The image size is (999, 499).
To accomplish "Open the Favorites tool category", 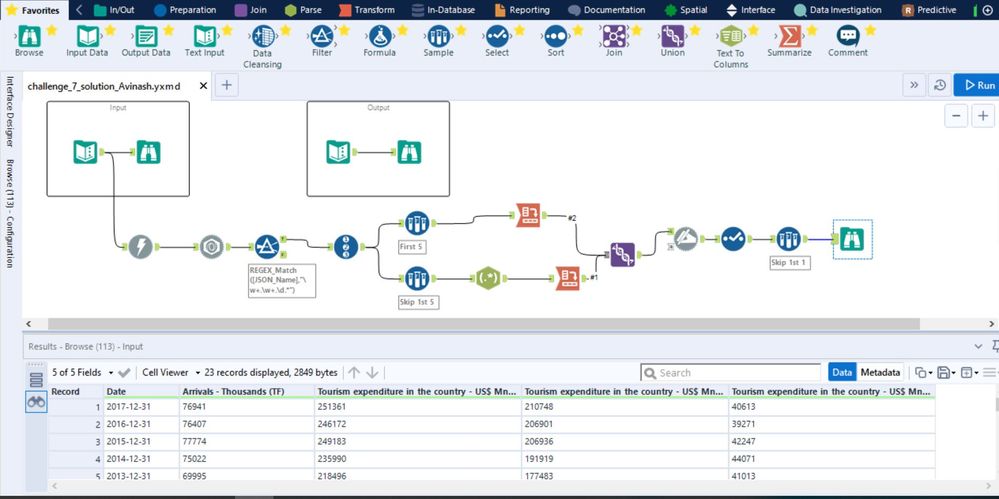I will 33,10.
